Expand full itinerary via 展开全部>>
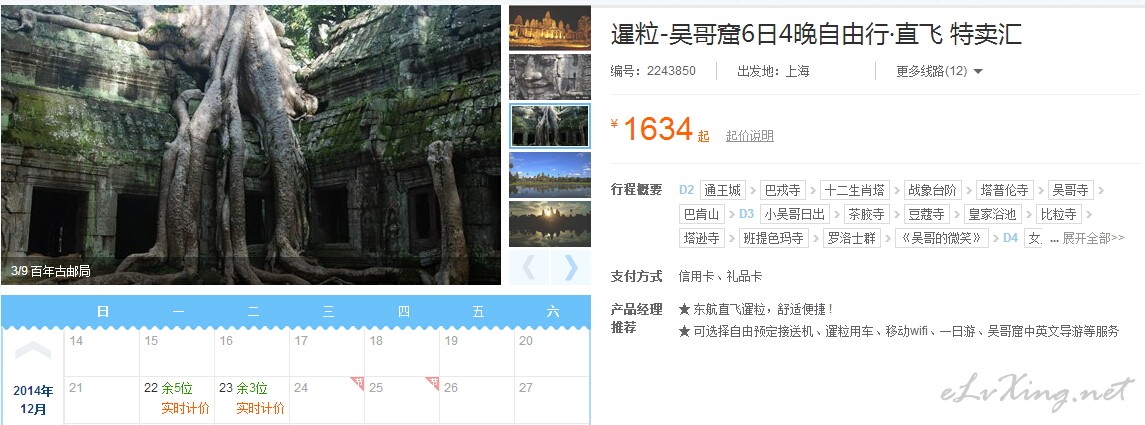The width and height of the screenshot is (1145, 425). point(1093,238)
